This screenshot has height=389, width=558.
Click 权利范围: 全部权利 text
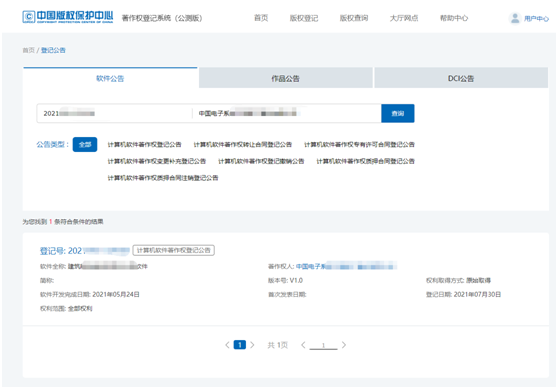click(66, 309)
